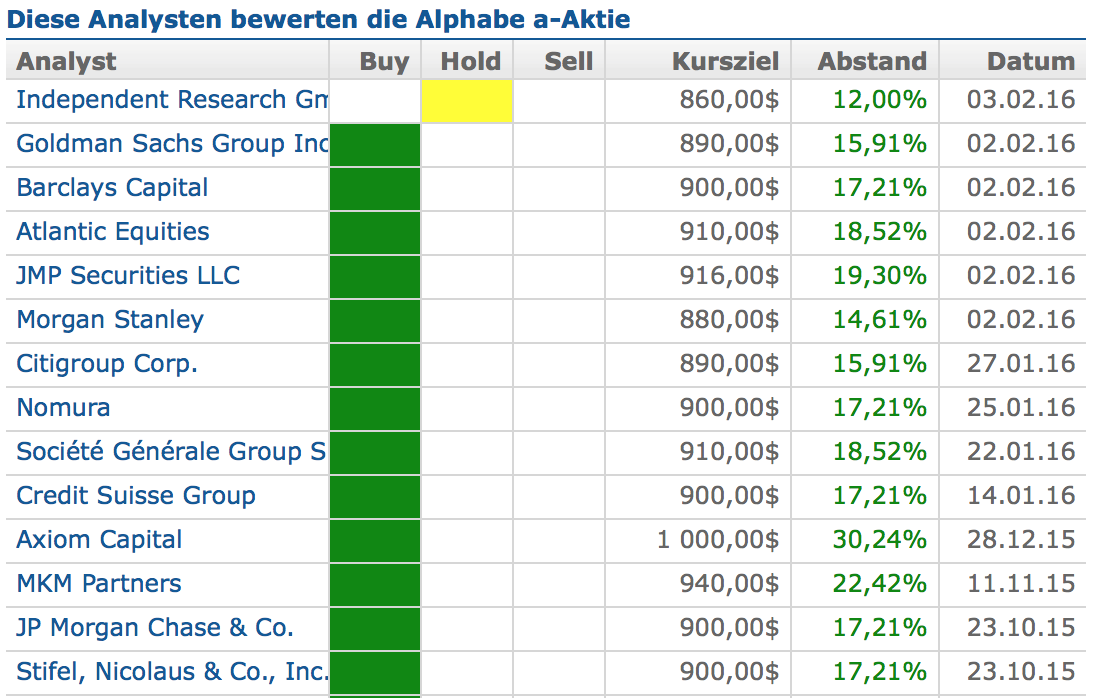Click the Morgan Stanley analyst link
Image resolution: width=1094 pixels, height=698 pixels.
(x=110, y=320)
